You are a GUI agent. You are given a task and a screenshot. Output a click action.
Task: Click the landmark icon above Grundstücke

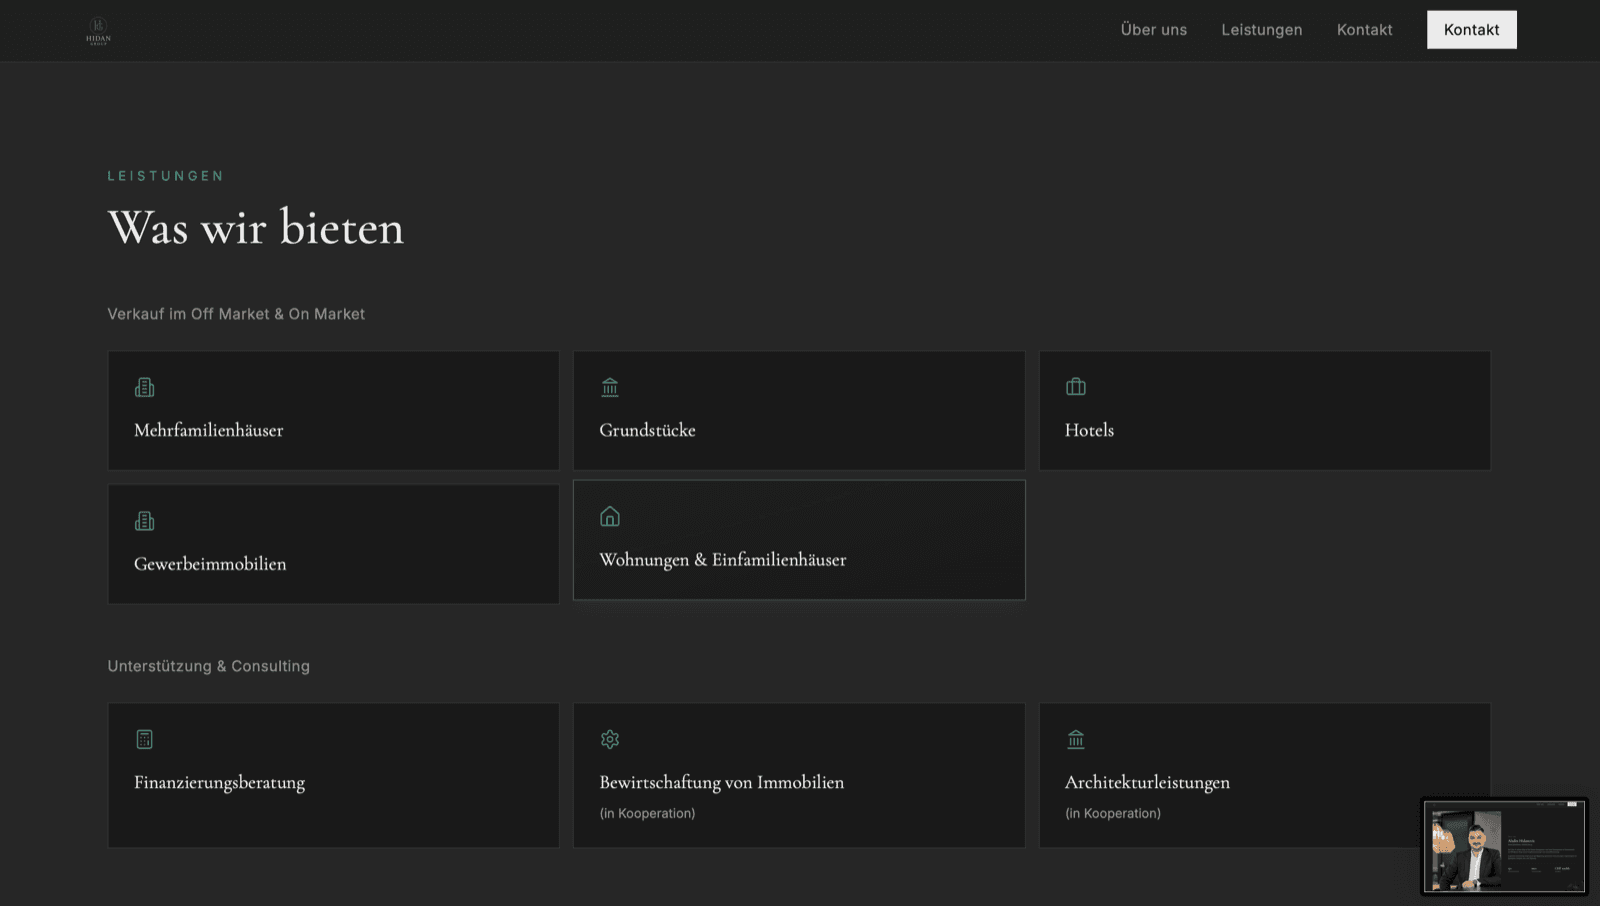click(x=610, y=387)
